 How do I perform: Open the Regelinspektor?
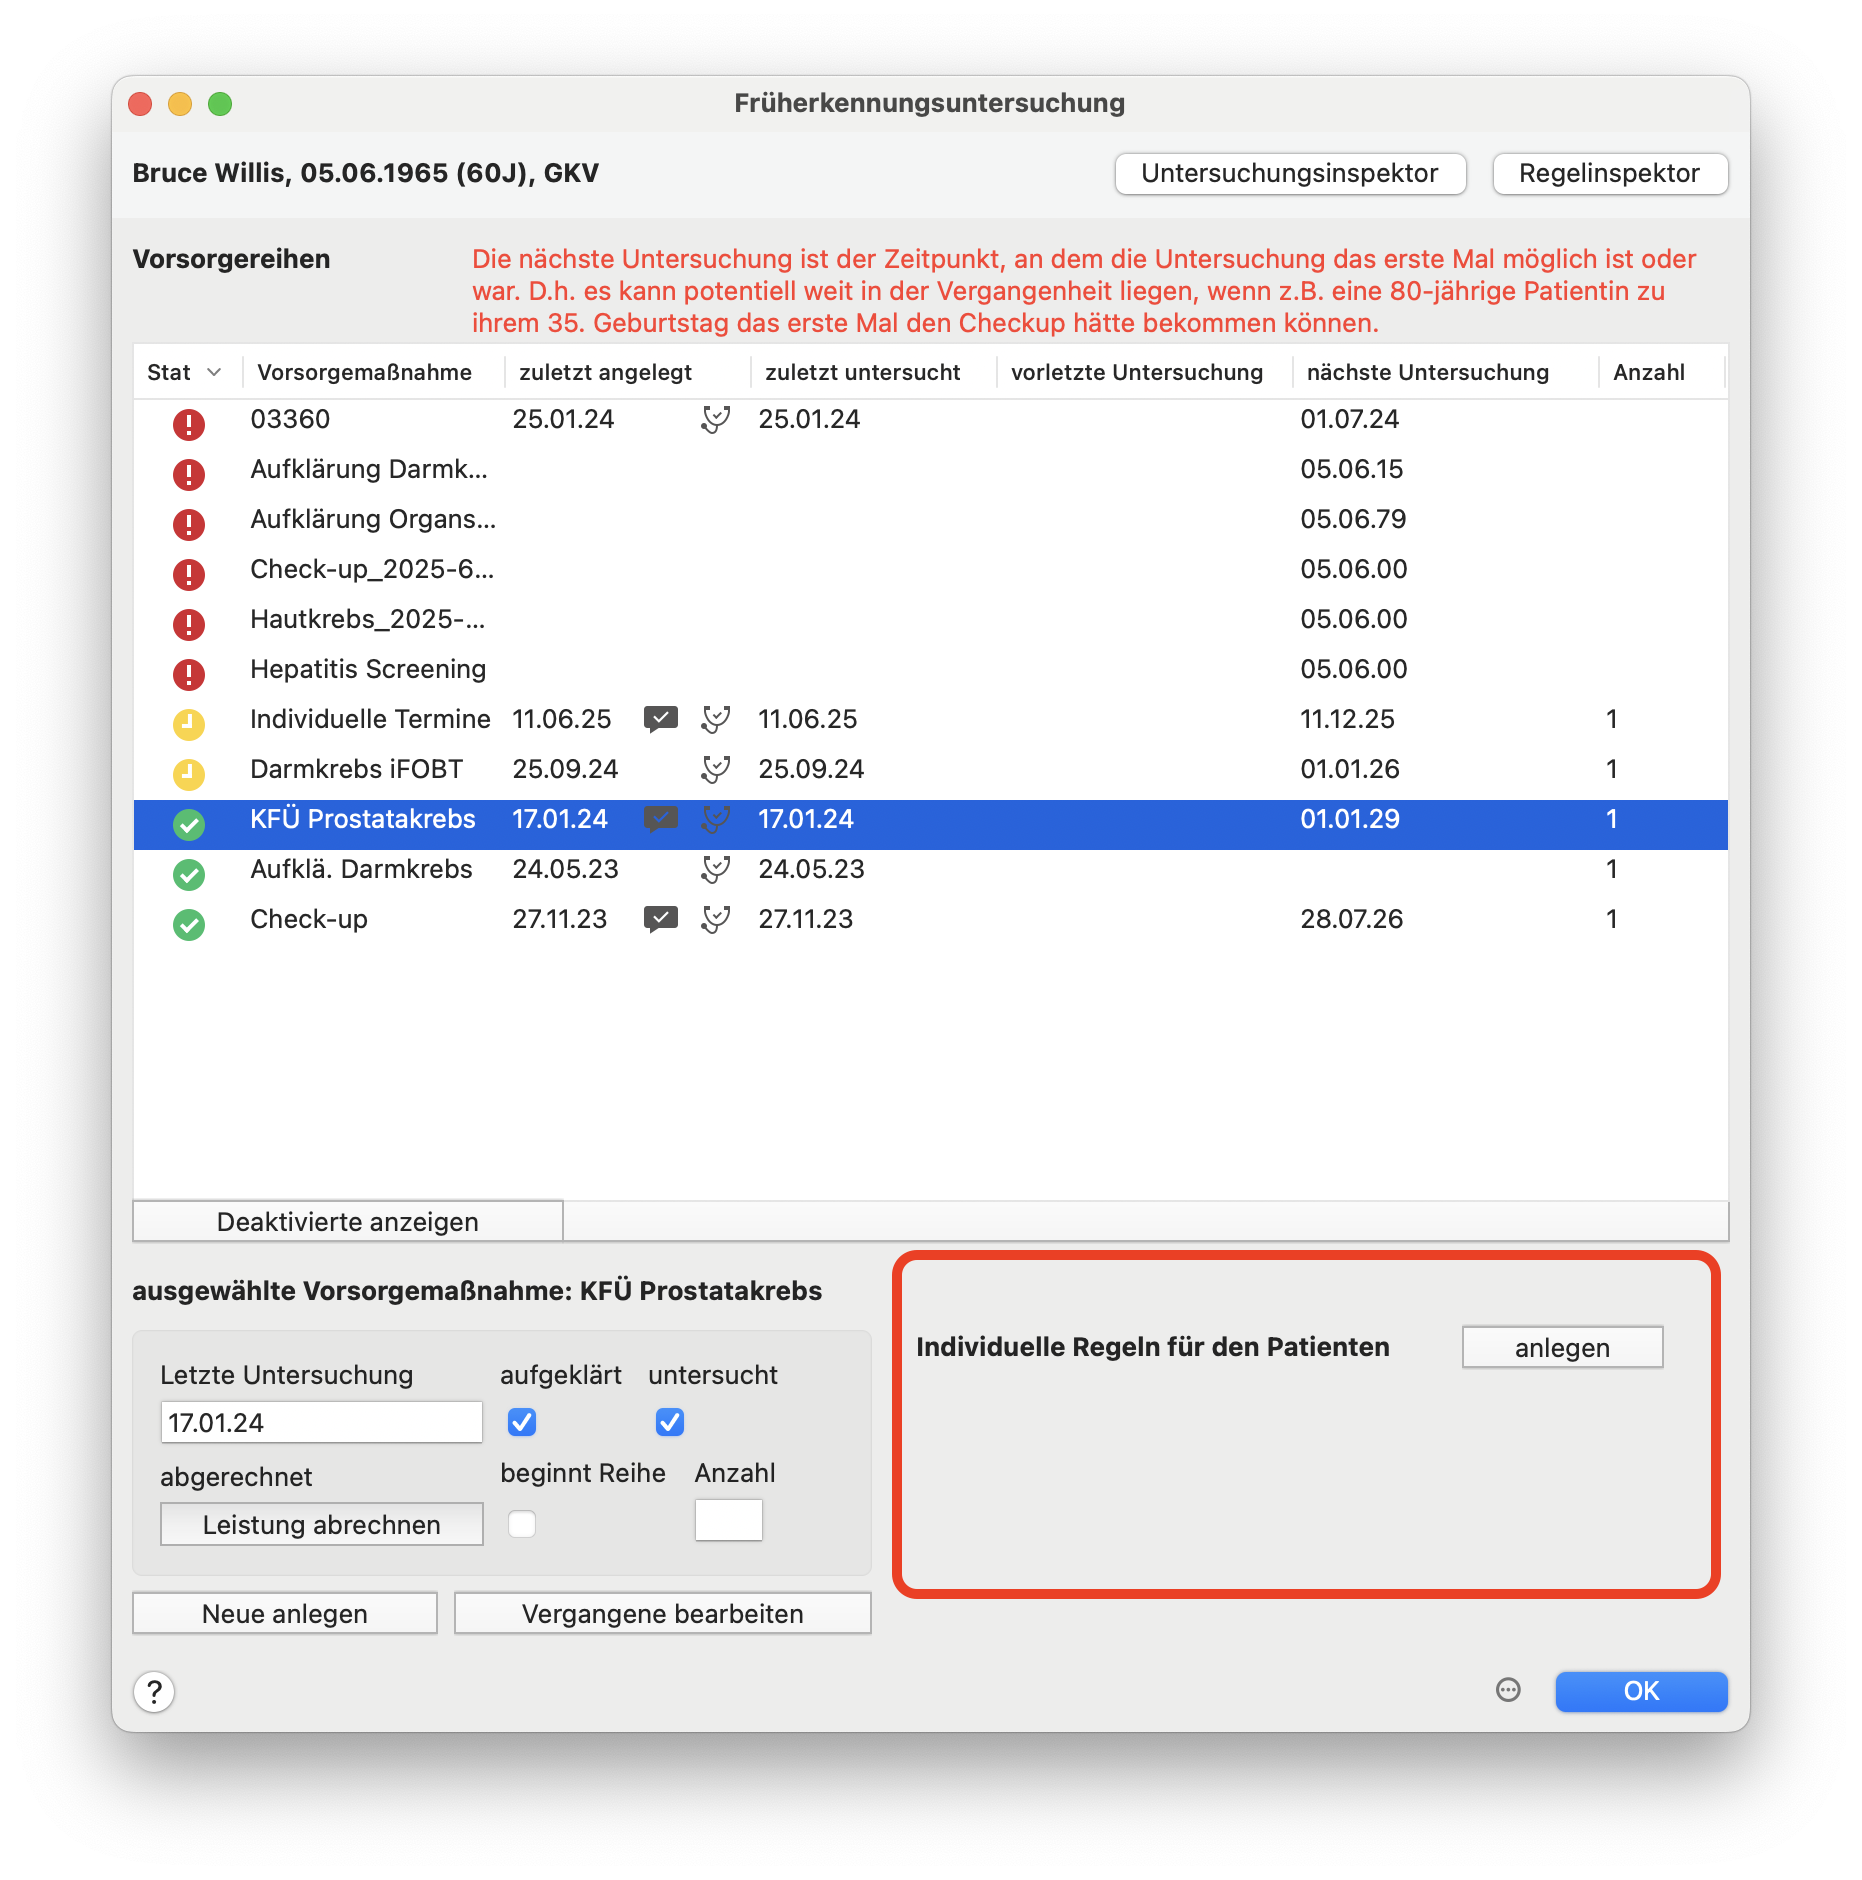[1609, 173]
